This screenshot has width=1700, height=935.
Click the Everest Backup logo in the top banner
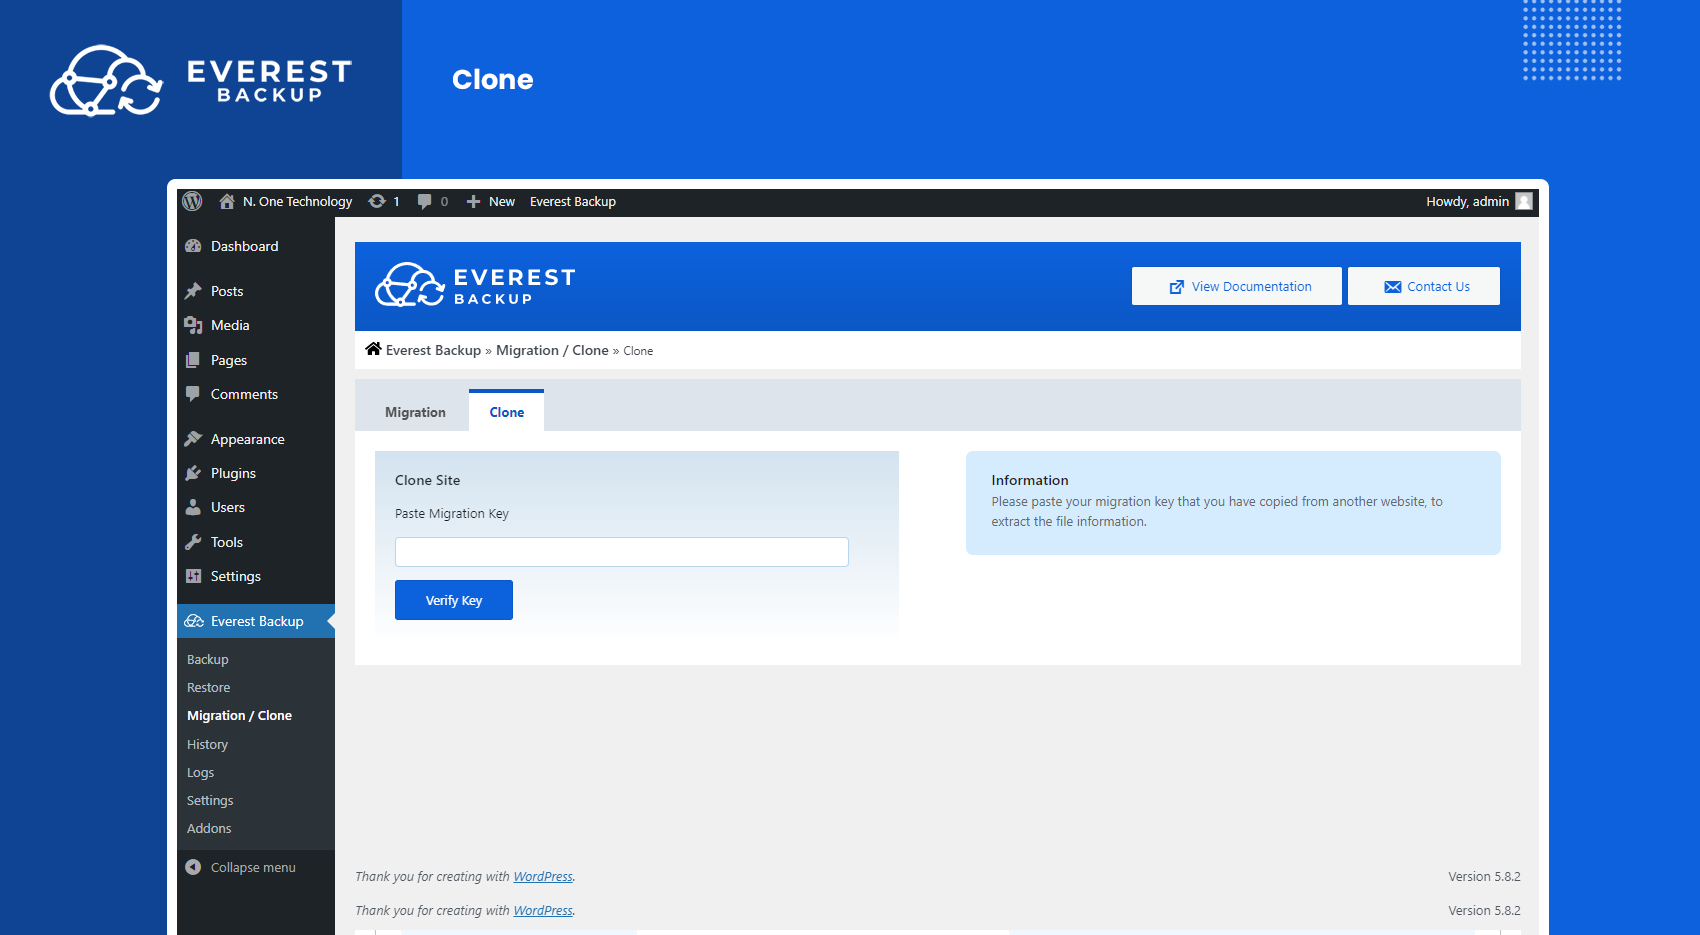pos(201,80)
